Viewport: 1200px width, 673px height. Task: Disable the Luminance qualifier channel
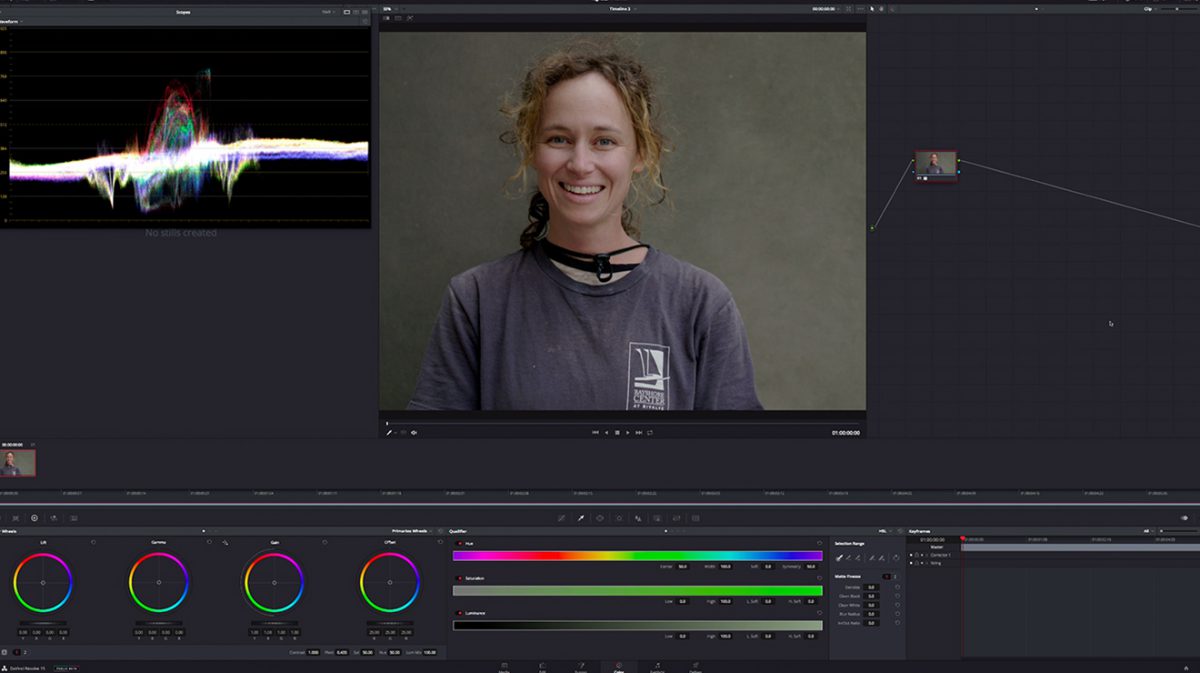click(458, 613)
